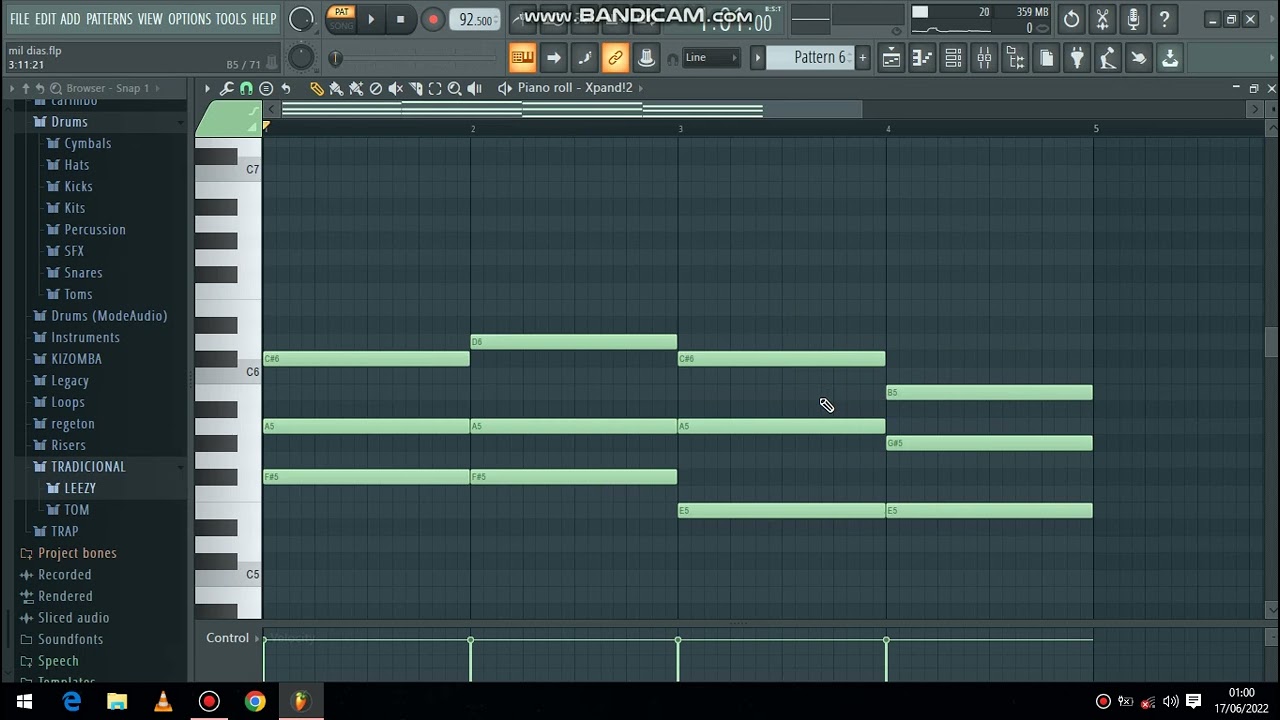Viewport: 1280px width, 720px height.
Task: Open the VIEW menu
Action: tap(150, 19)
